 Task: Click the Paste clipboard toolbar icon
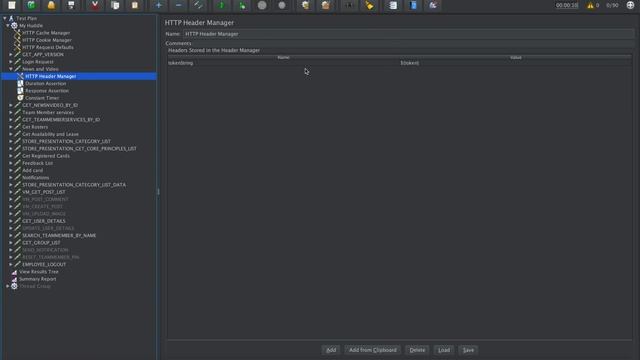pos(135,5)
